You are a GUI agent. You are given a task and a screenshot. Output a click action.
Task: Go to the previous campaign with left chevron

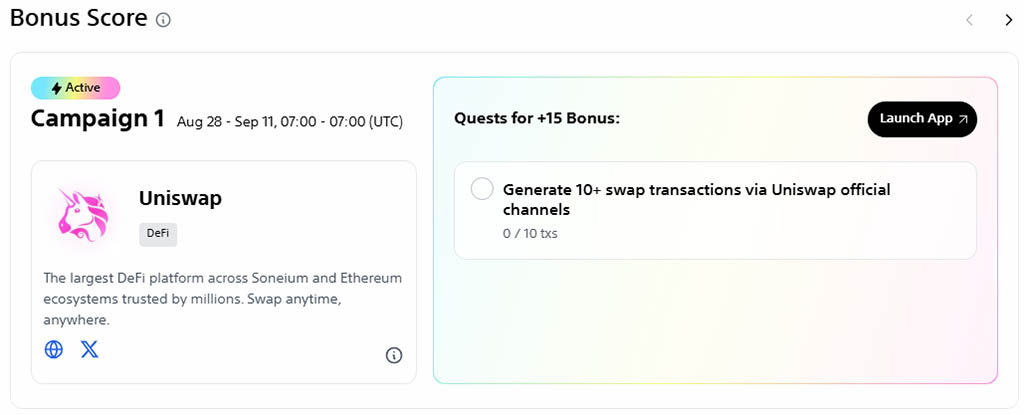(x=970, y=20)
